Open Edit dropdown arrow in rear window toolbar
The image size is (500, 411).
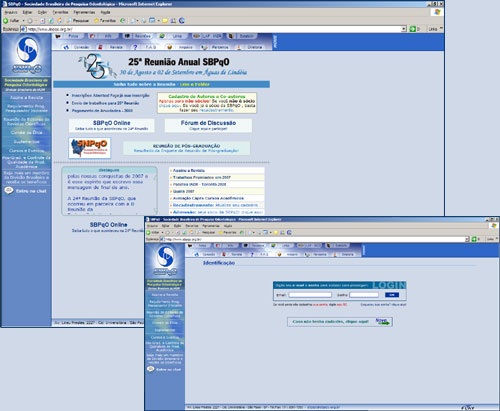click(x=158, y=21)
